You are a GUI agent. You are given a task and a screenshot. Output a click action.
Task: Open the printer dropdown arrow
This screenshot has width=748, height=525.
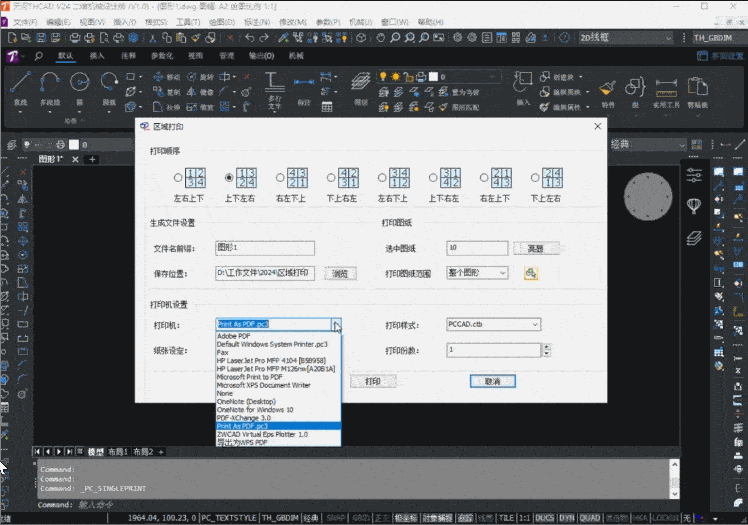click(337, 325)
